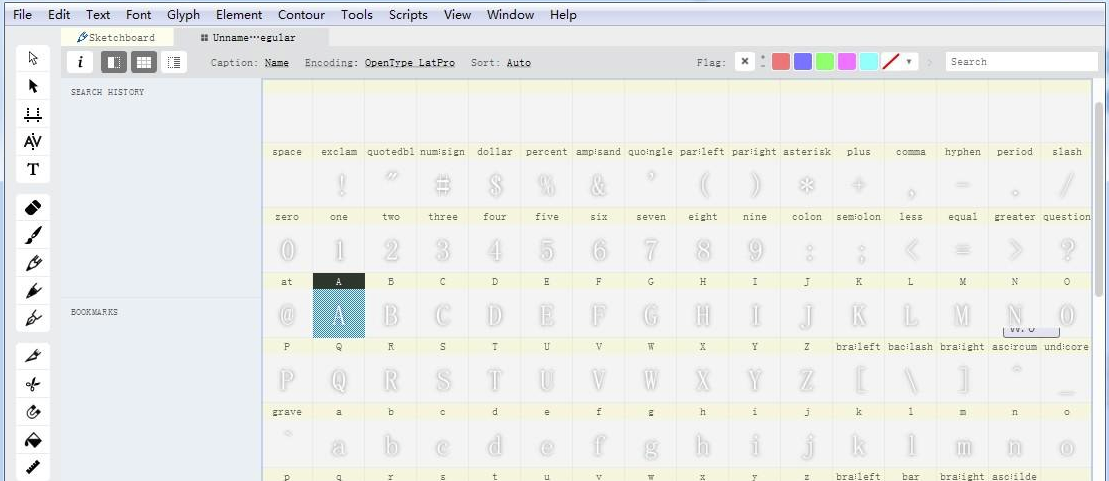1109x481 pixels.
Task: Open the Font menu
Action: click(138, 14)
